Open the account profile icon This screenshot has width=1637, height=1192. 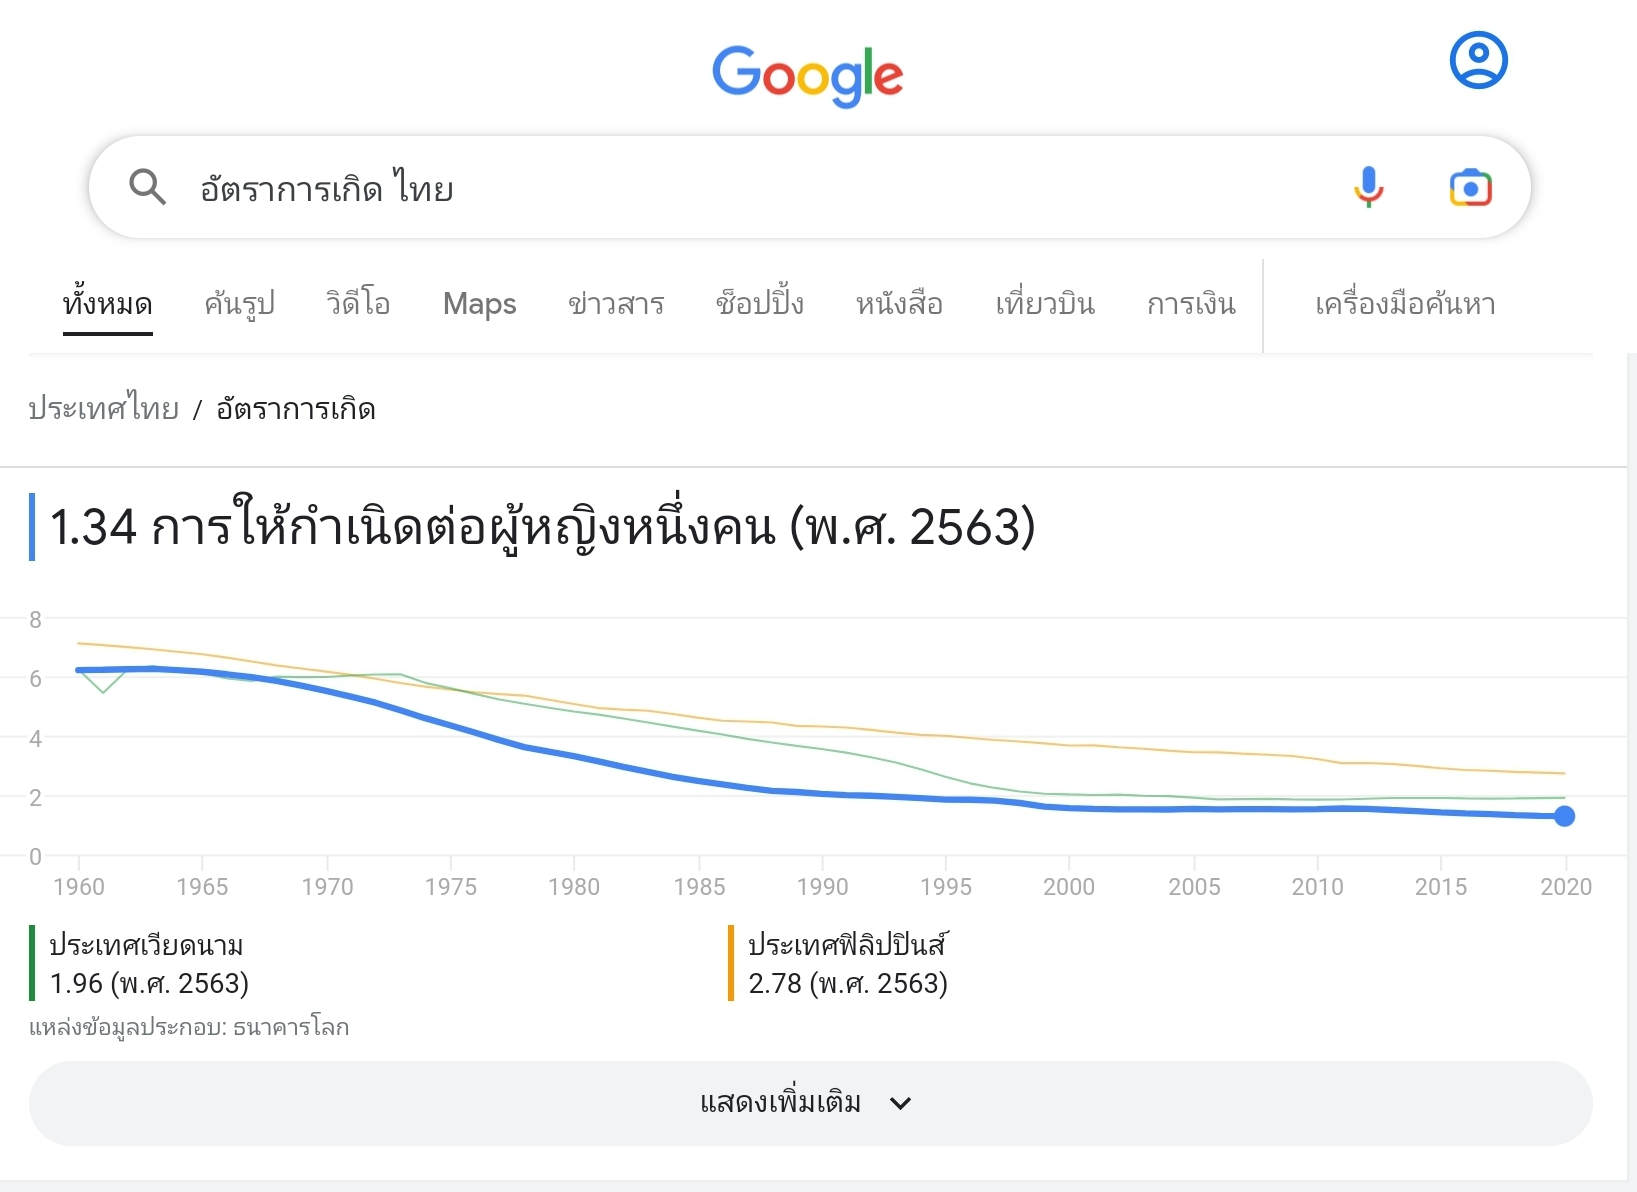coord(1478,61)
